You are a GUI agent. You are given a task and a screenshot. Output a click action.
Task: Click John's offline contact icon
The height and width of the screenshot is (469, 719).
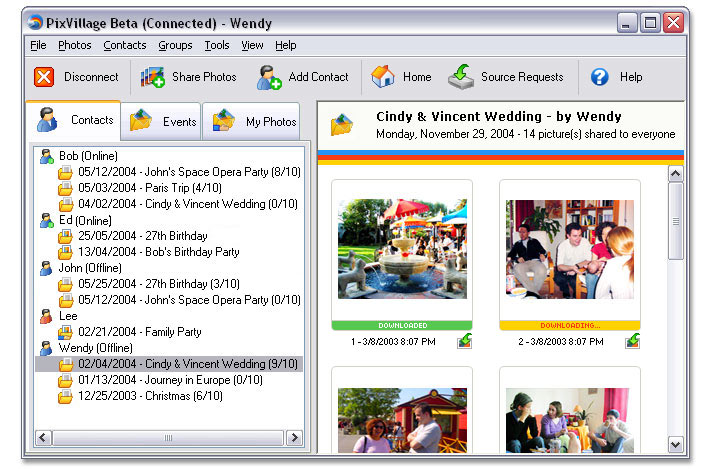point(46,268)
